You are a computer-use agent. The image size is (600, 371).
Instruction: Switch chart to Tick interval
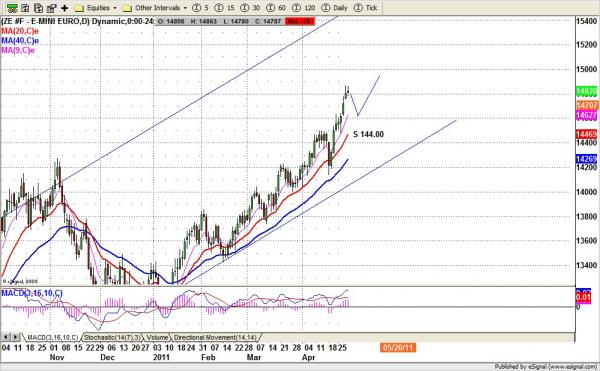tap(365, 8)
